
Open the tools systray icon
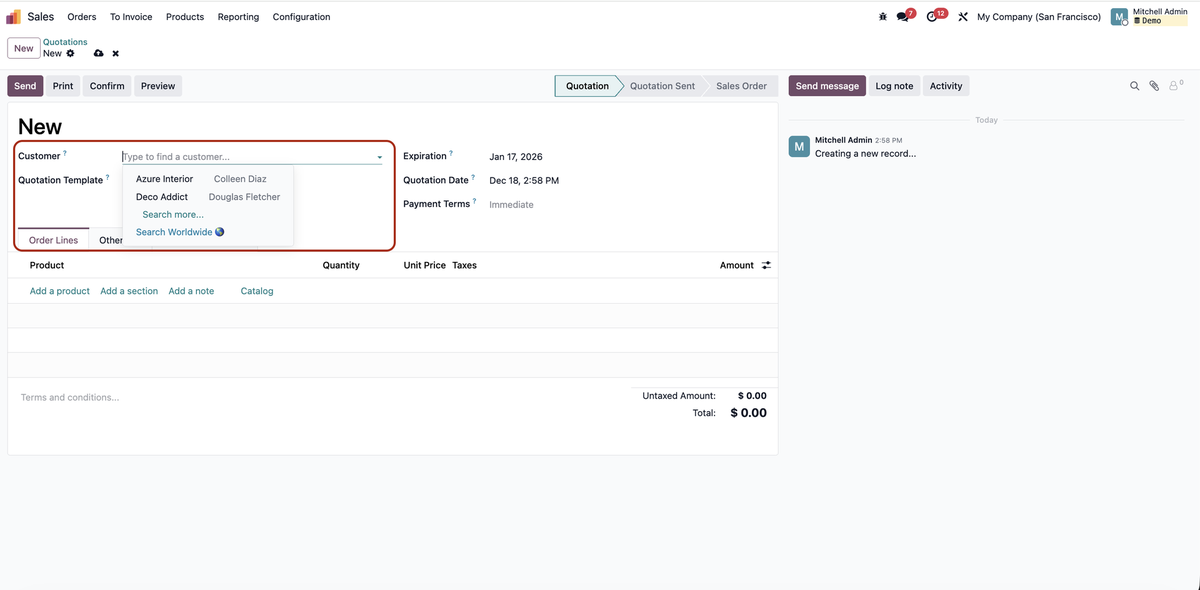point(962,16)
